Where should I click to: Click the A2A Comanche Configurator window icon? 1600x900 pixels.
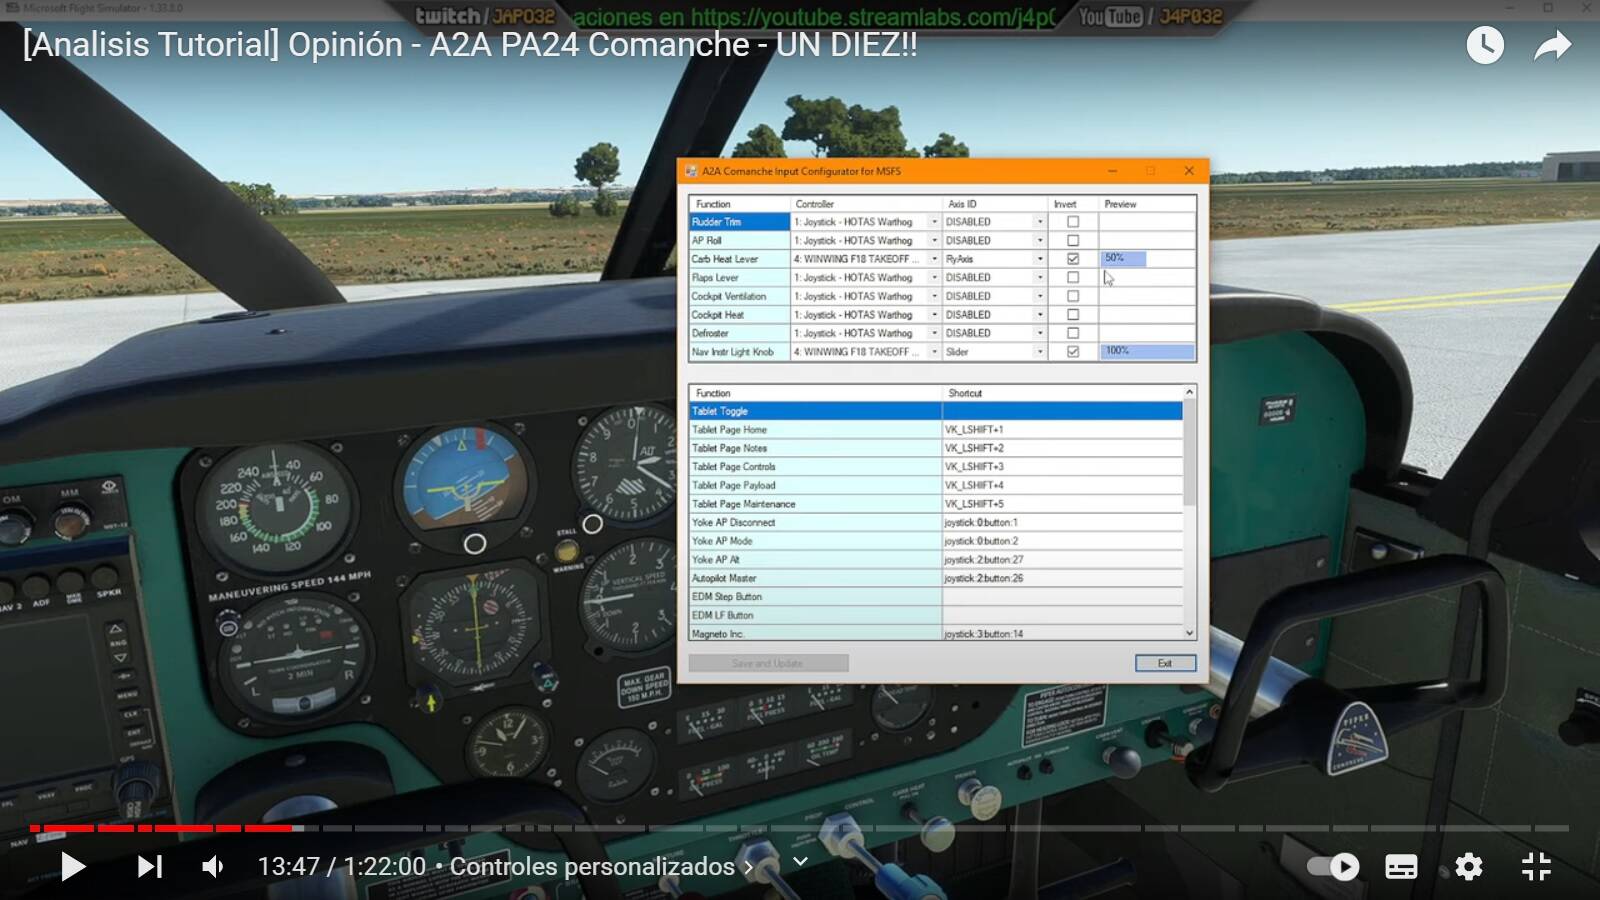pyautogui.click(x=691, y=171)
